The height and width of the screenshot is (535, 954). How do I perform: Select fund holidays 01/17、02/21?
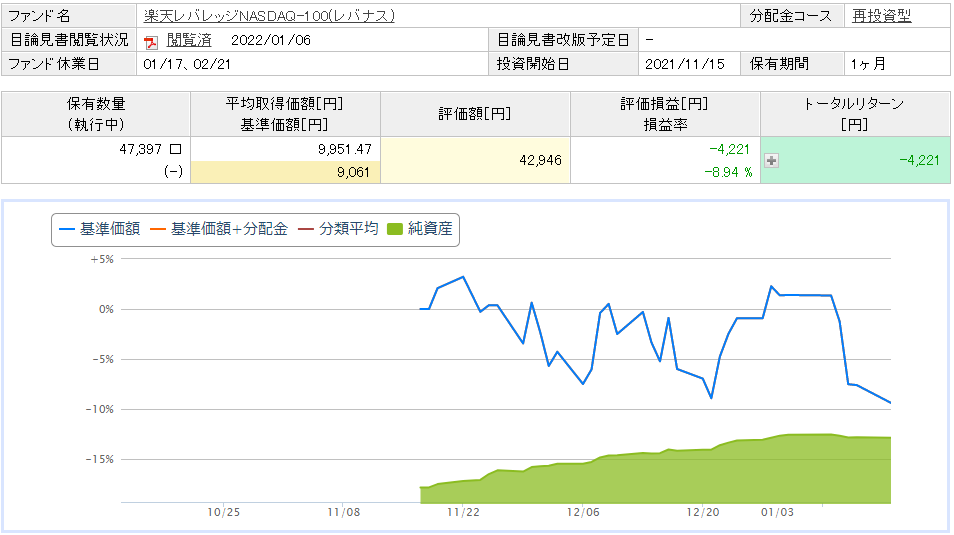coord(187,64)
